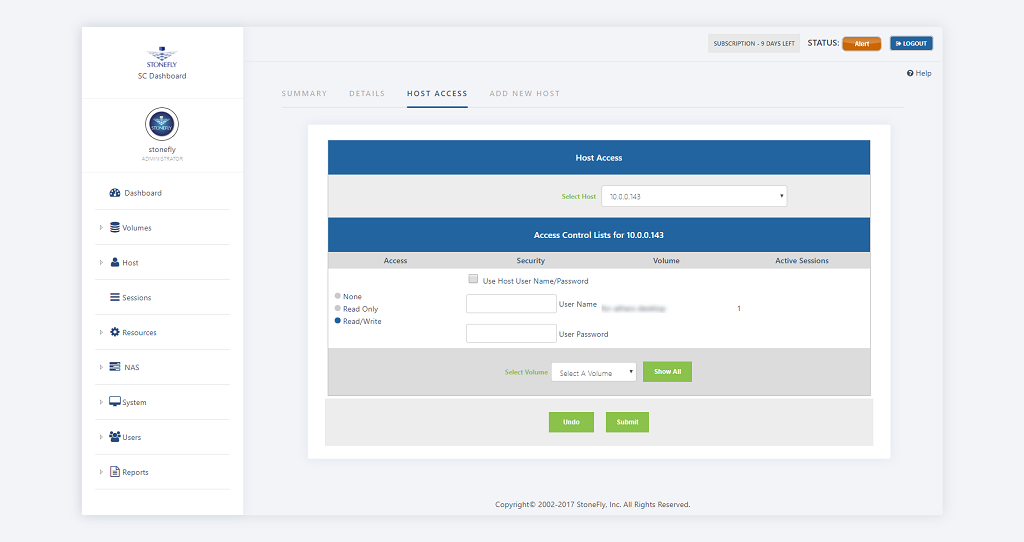Click the User Name input field
1024x542 pixels.
pos(511,304)
